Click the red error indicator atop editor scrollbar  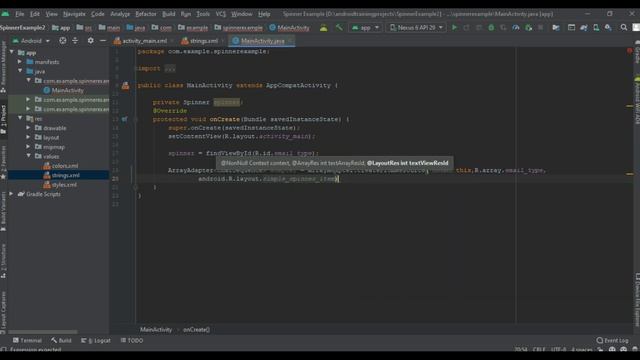629,51
